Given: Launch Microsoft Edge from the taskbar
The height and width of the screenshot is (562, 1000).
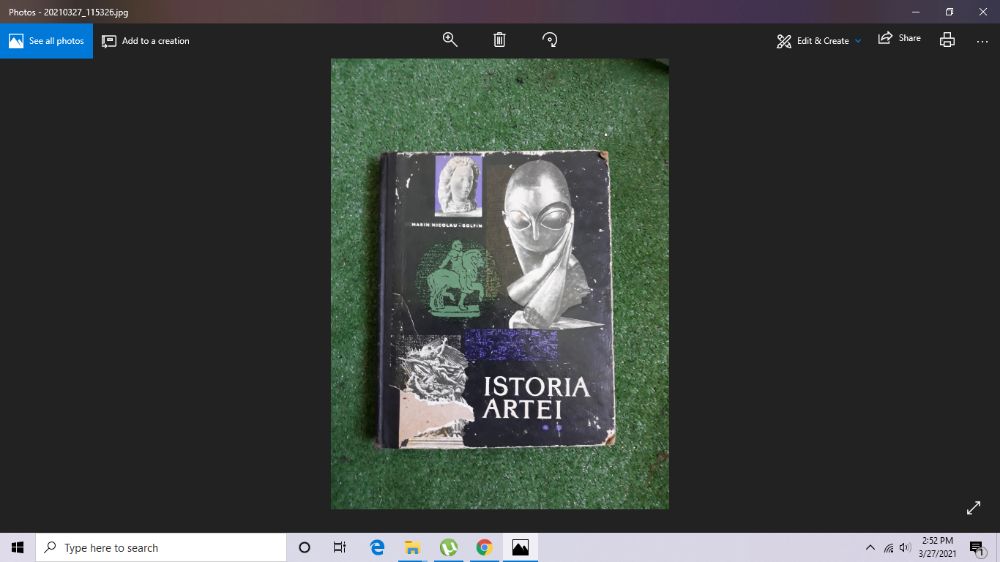Looking at the screenshot, I should tap(377, 547).
